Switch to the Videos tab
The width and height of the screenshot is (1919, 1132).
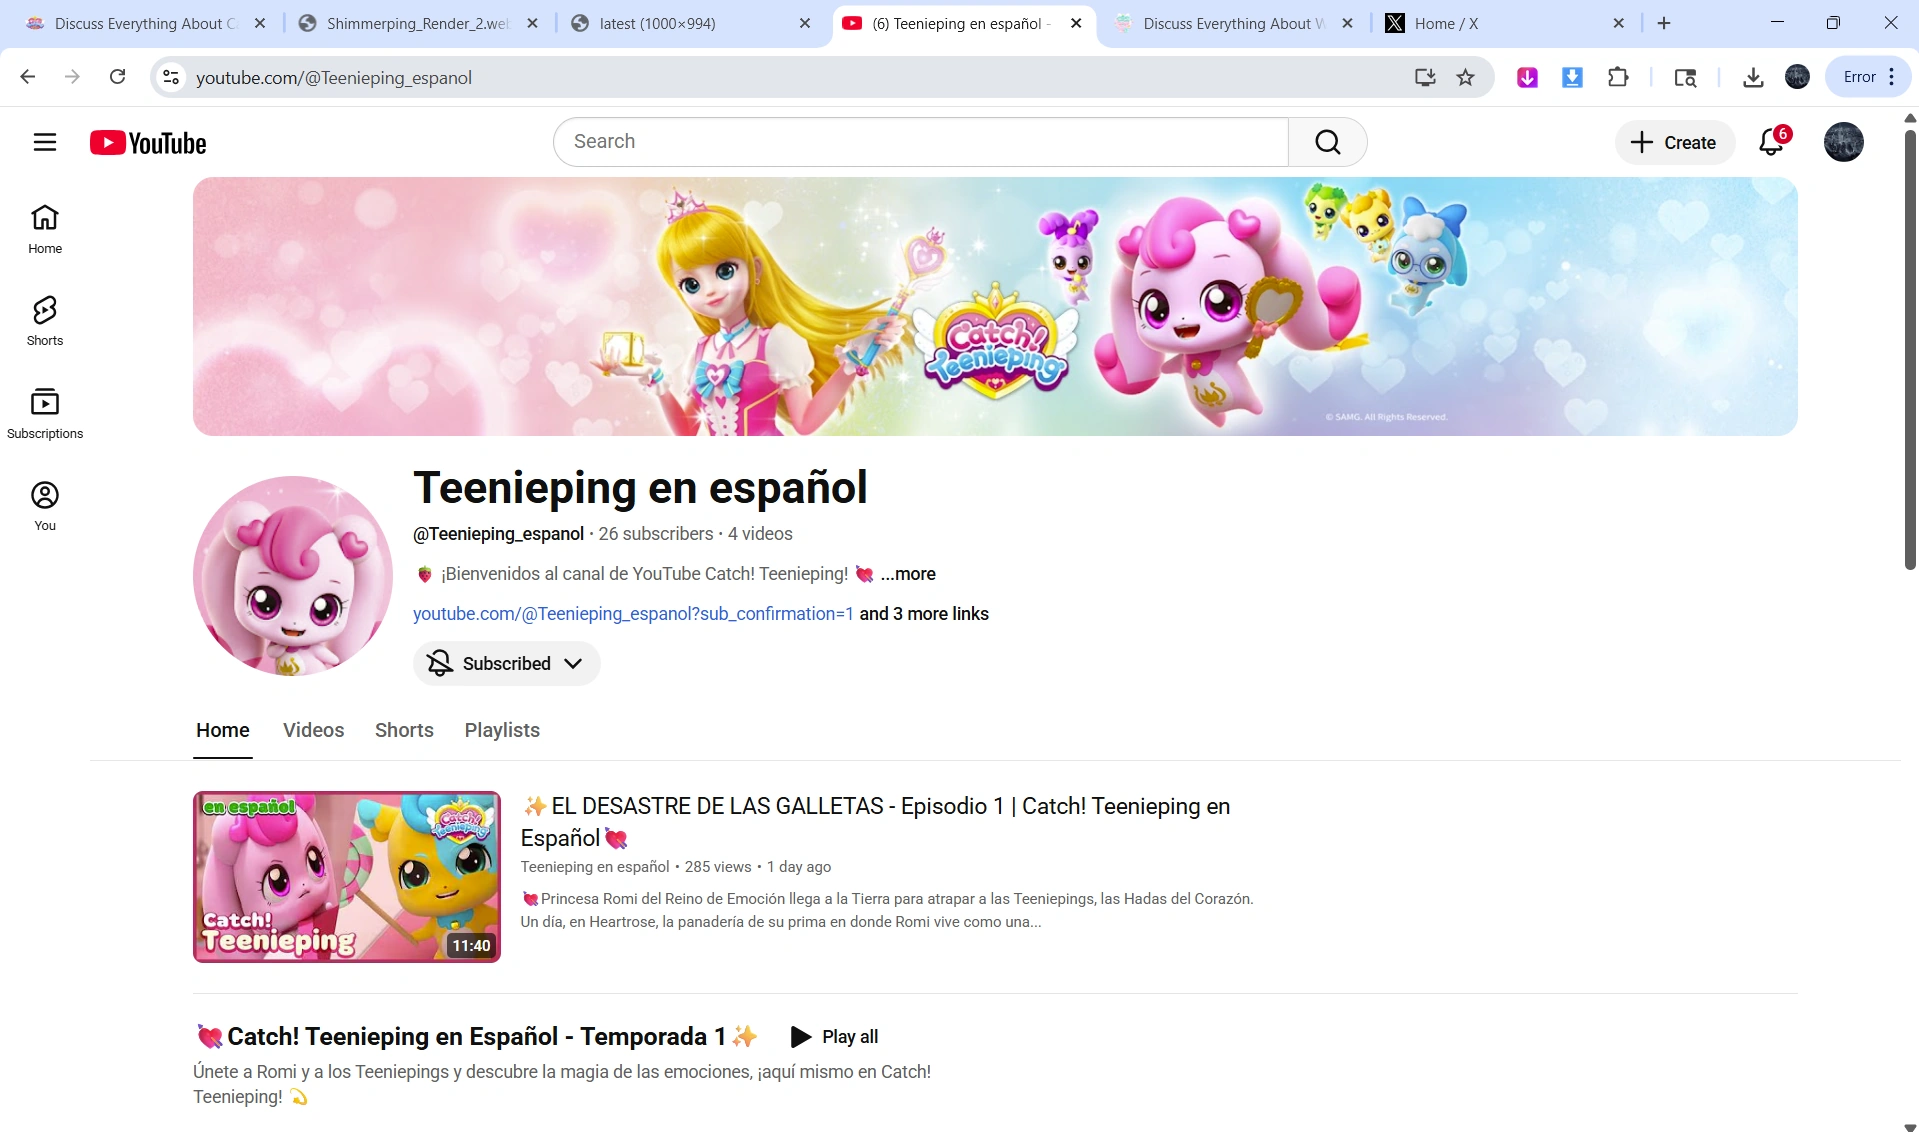tap(313, 731)
